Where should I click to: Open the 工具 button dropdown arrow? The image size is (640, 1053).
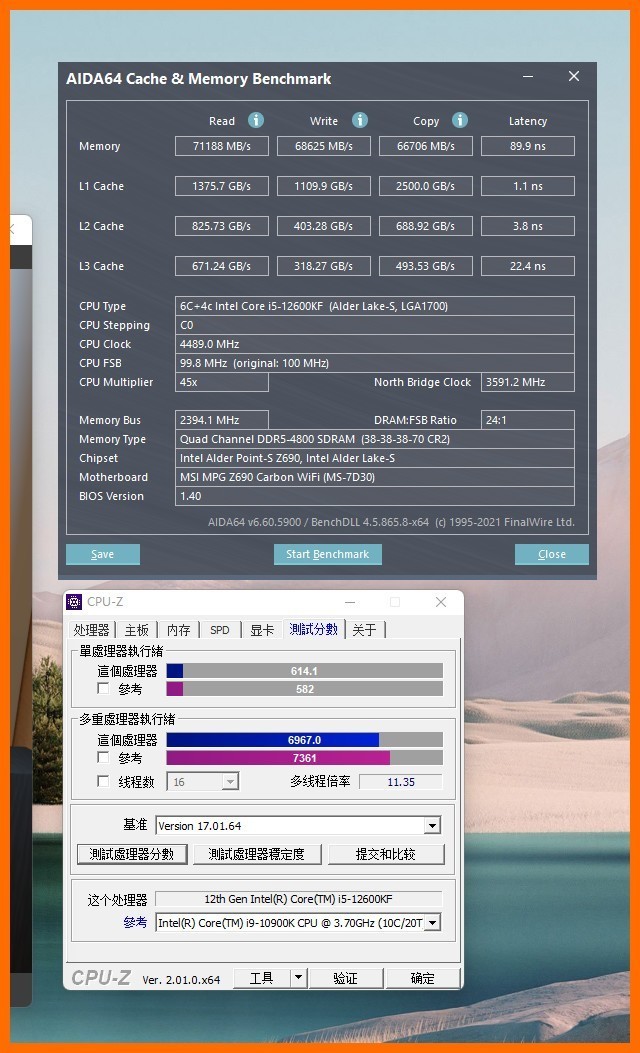point(299,978)
